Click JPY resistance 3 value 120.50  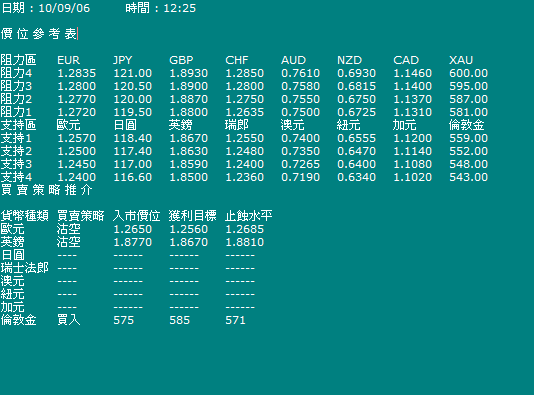pos(132,86)
